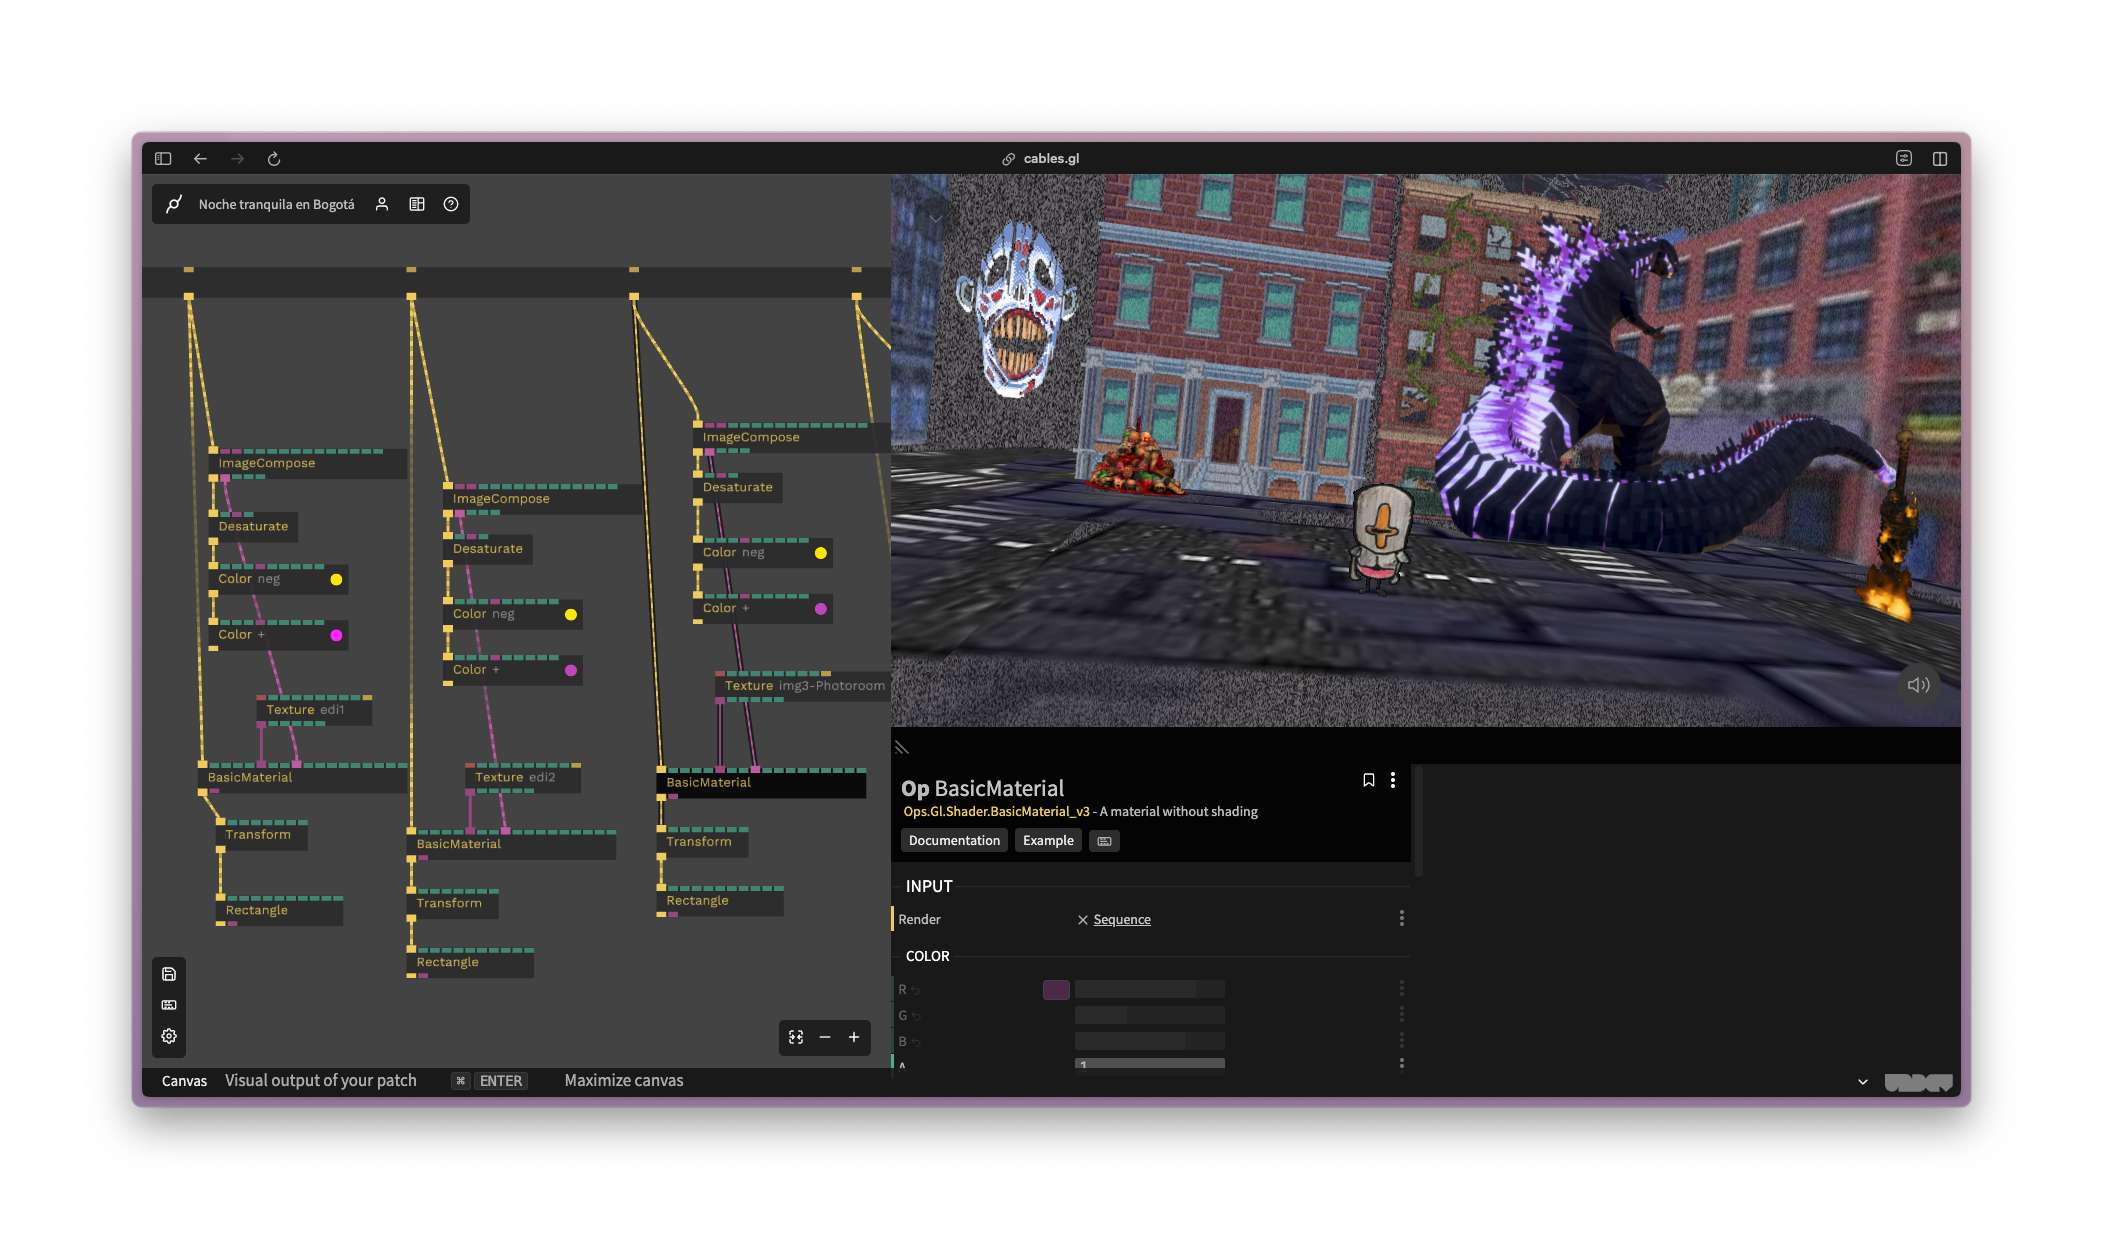Open the Documentation button
The height and width of the screenshot is (1239, 2103).
954,840
